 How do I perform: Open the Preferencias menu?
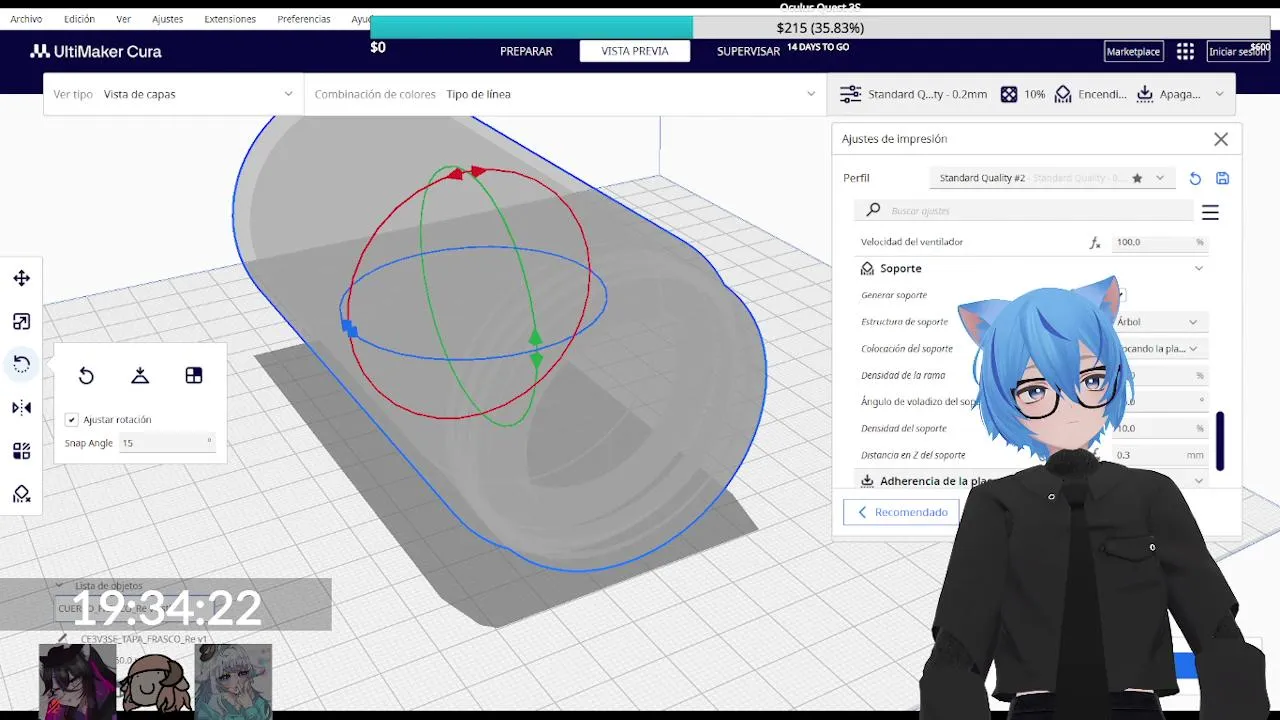click(x=304, y=19)
